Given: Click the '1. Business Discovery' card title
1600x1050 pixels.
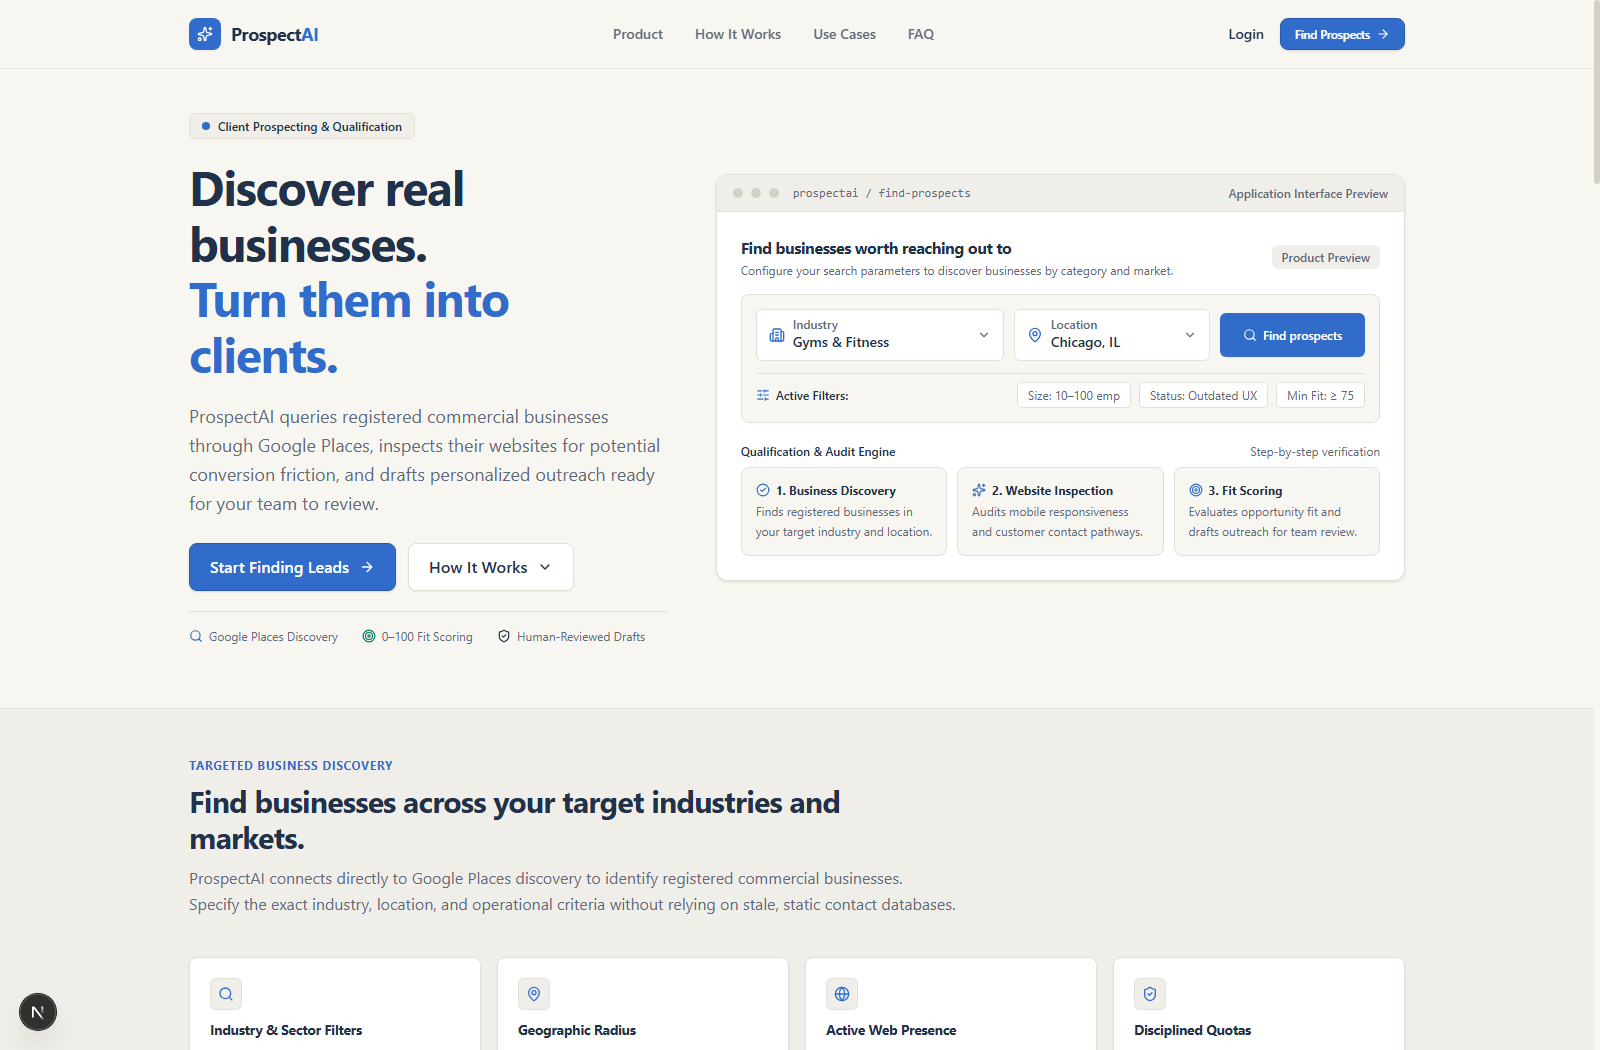Looking at the screenshot, I should point(836,490).
